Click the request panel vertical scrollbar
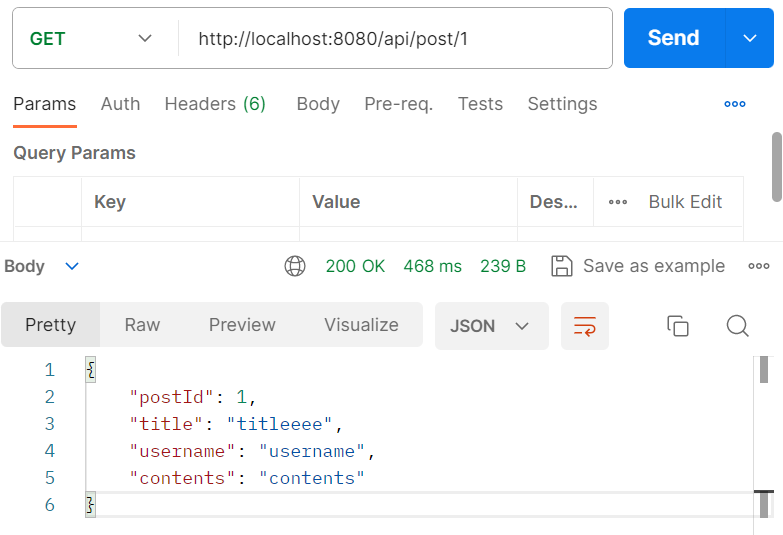The width and height of the screenshot is (783, 535). pos(777,167)
